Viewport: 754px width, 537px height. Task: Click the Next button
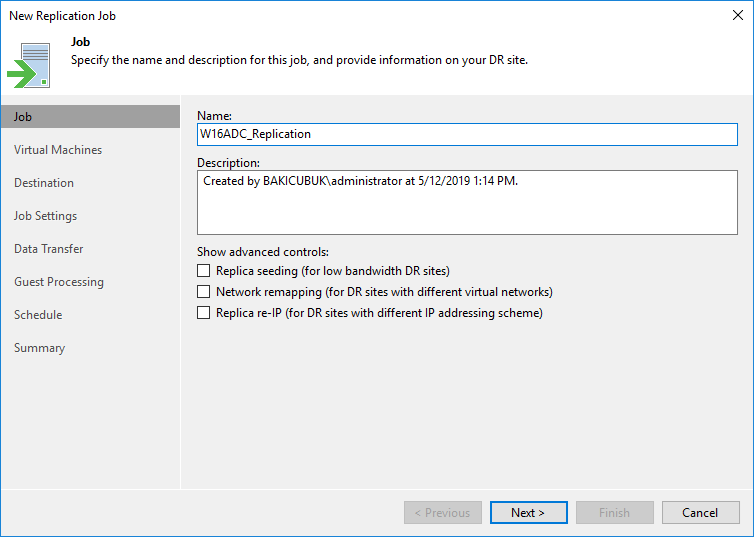[x=528, y=512]
